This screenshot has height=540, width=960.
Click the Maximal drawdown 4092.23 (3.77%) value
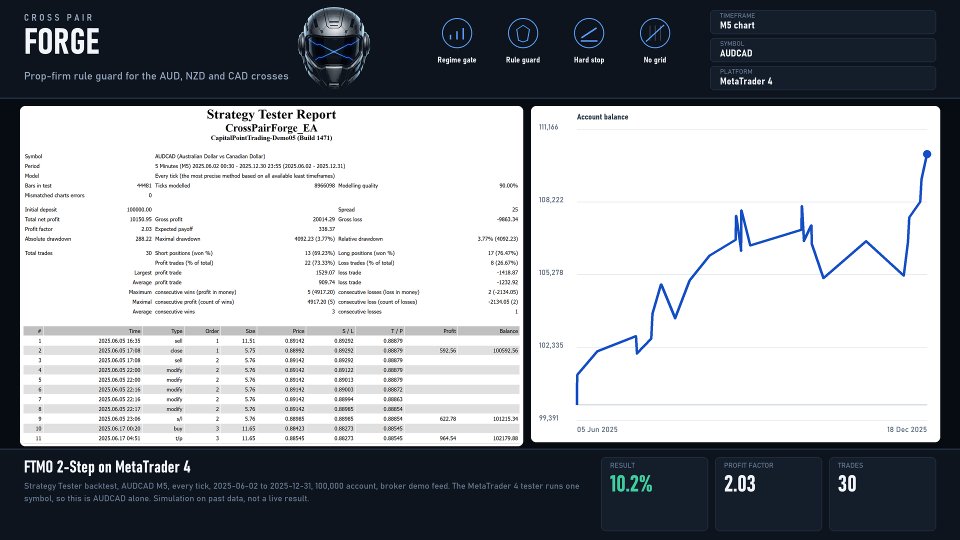click(315, 239)
